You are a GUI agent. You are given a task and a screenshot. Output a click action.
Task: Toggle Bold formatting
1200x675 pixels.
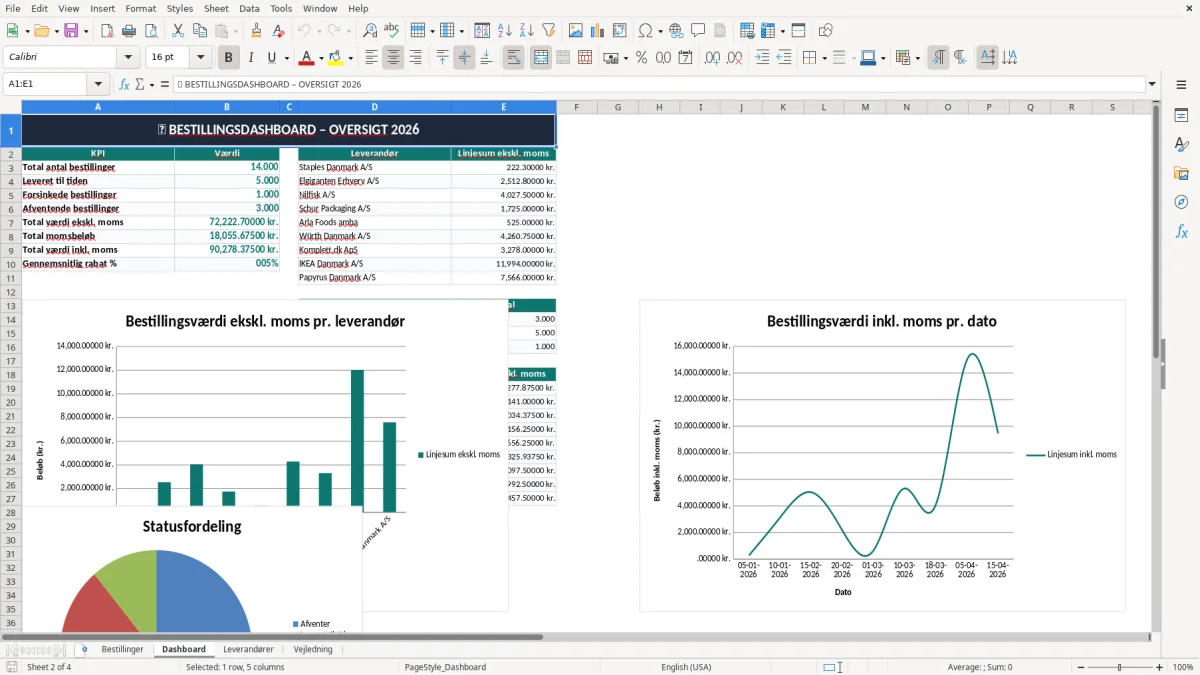[228, 58]
